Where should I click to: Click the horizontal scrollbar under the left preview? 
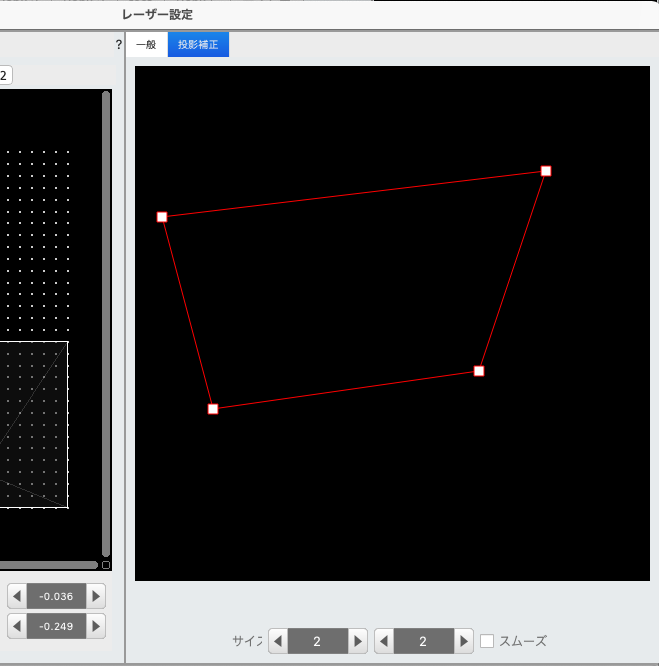click(x=48, y=565)
